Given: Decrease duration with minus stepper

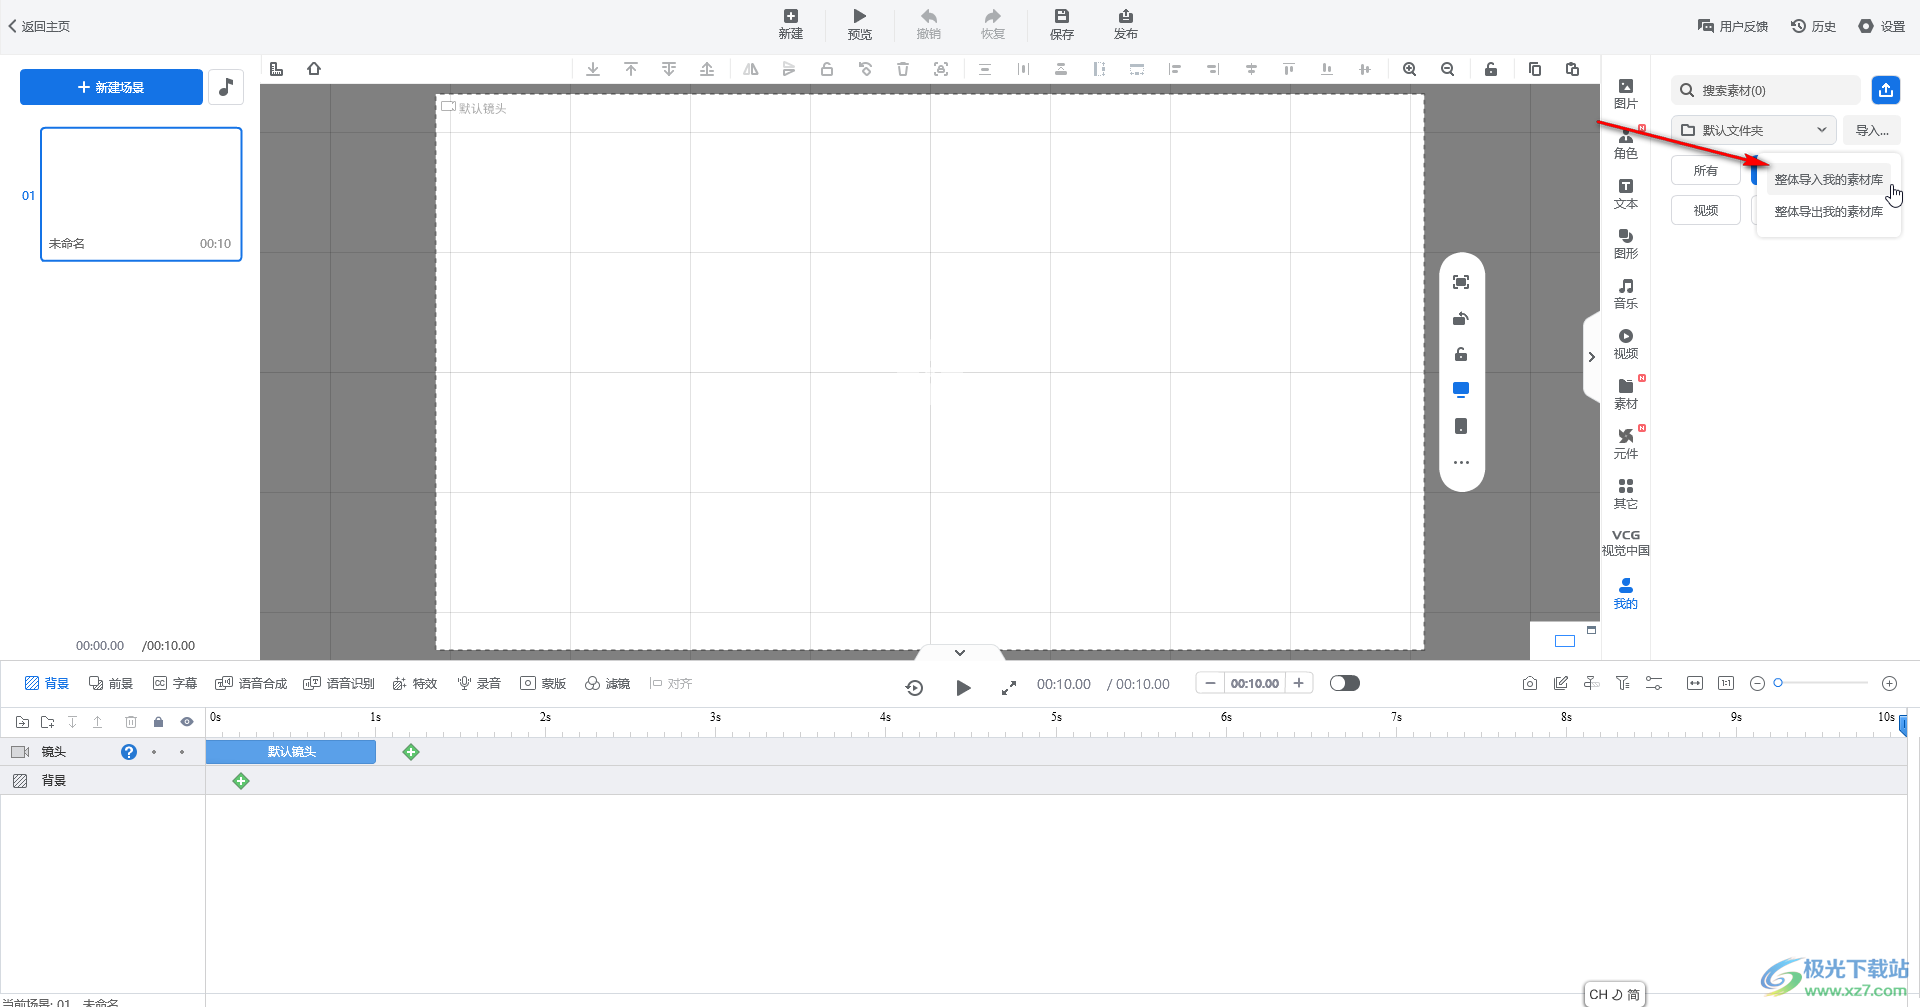Looking at the screenshot, I should point(1210,683).
